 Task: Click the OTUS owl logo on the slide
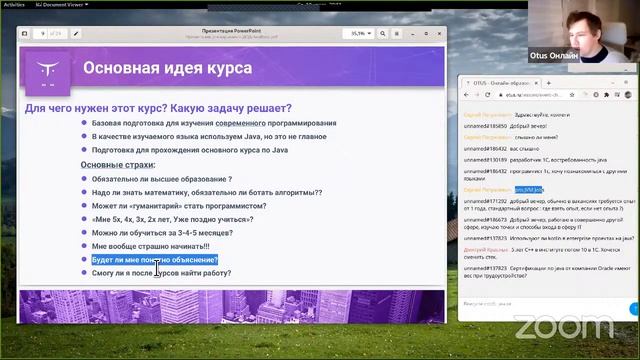[x=48, y=73]
